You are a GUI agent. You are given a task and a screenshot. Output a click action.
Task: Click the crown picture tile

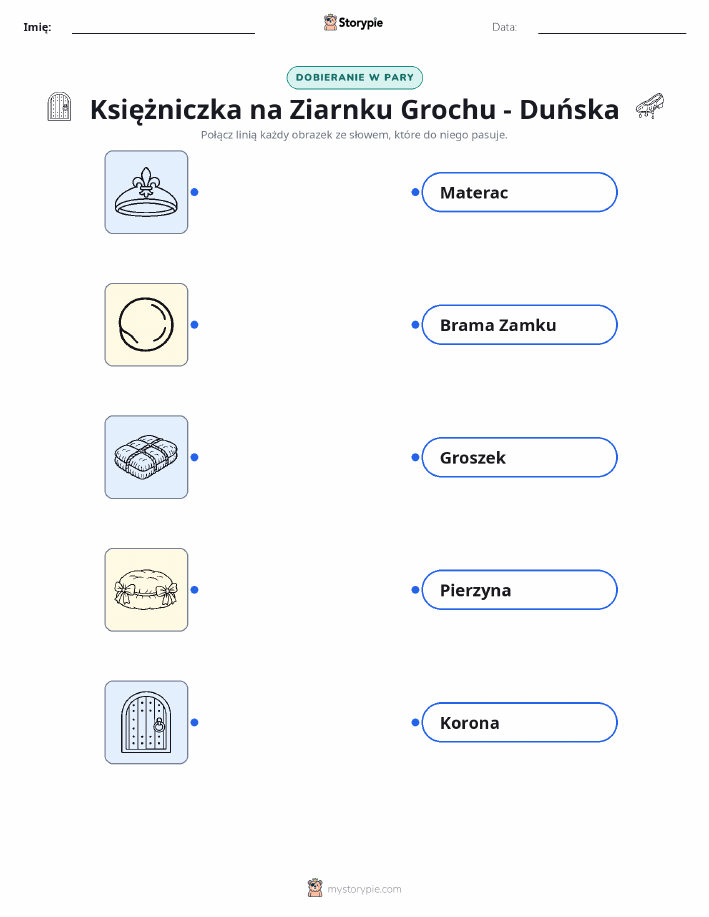point(146,192)
